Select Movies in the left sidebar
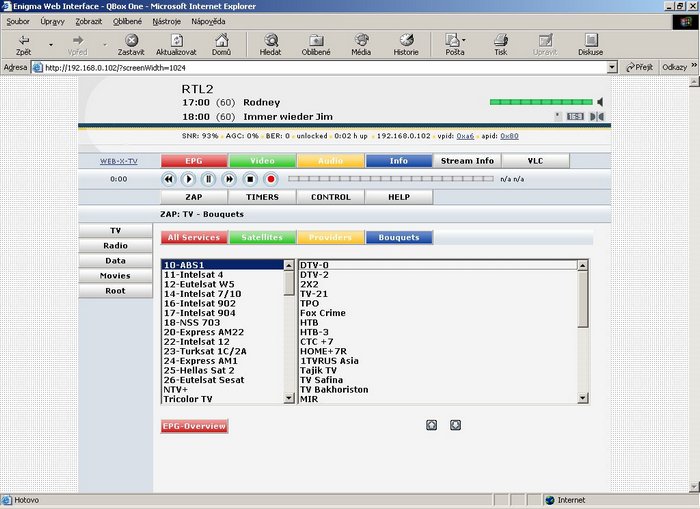Image resolution: width=700 pixels, height=509 pixels. 116,275
